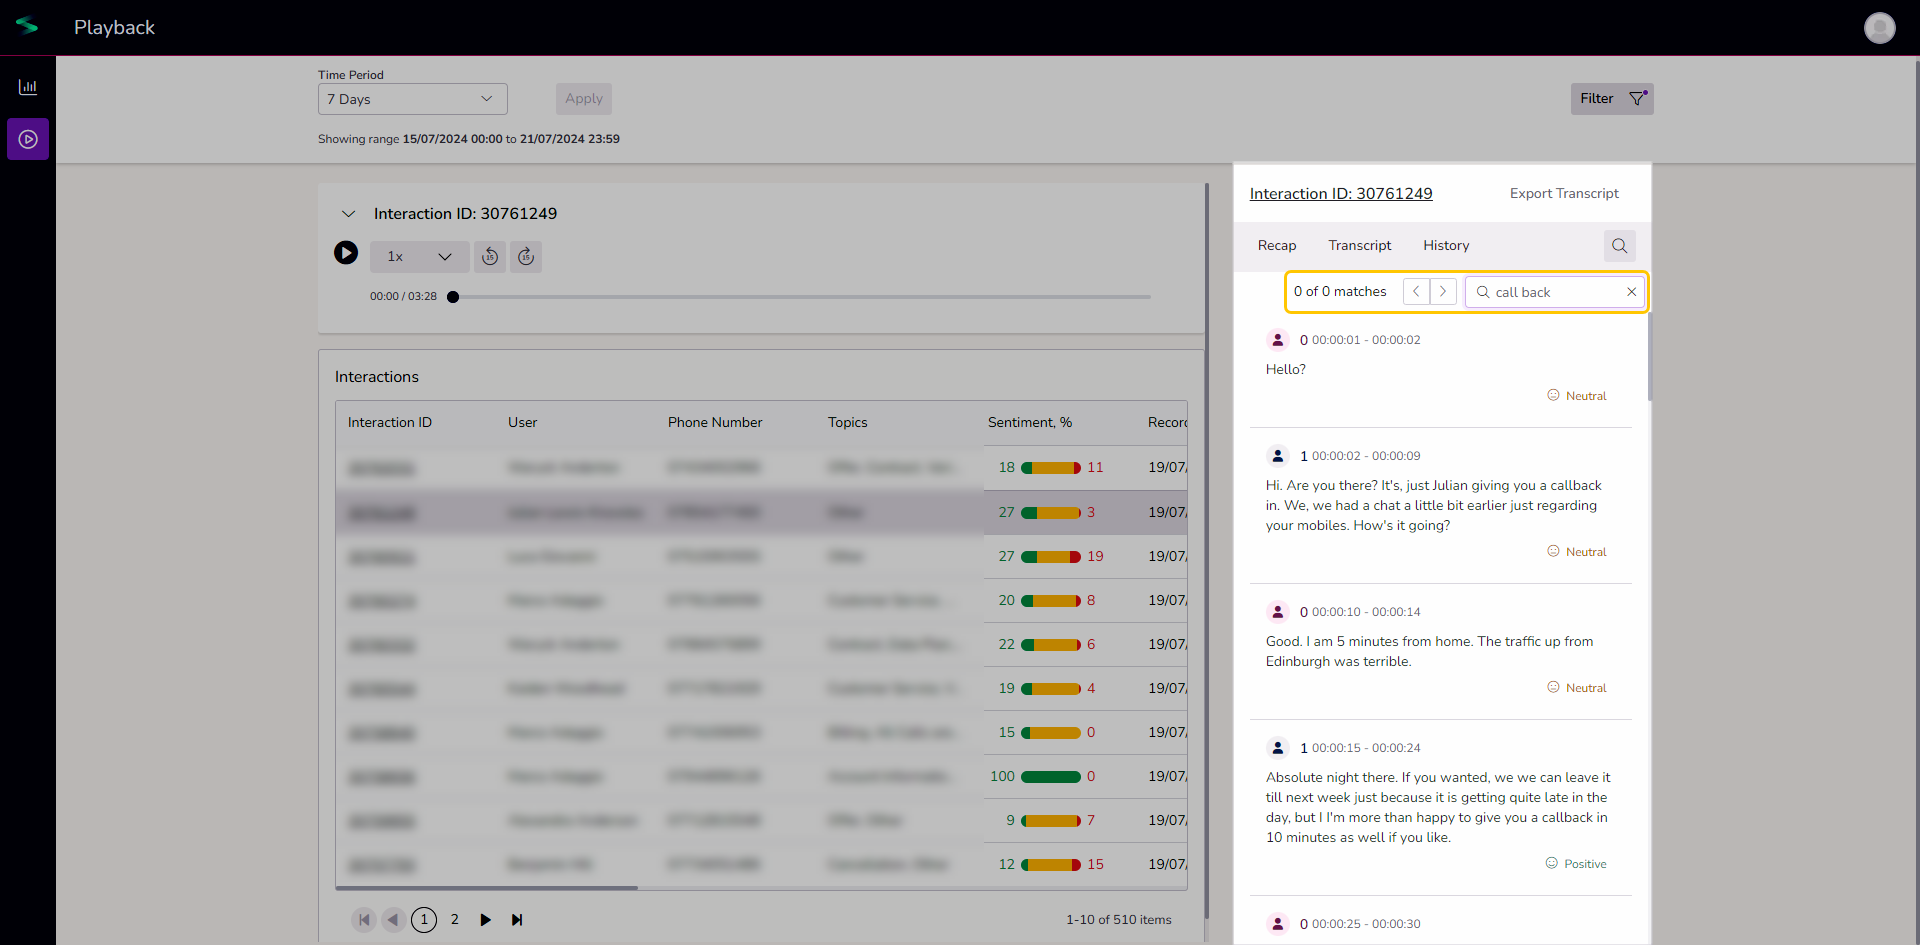The width and height of the screenshot is (1920, 945).
Task: Click speaker avatar at 00:00:15 entry
Action: tap(1278, 748)
